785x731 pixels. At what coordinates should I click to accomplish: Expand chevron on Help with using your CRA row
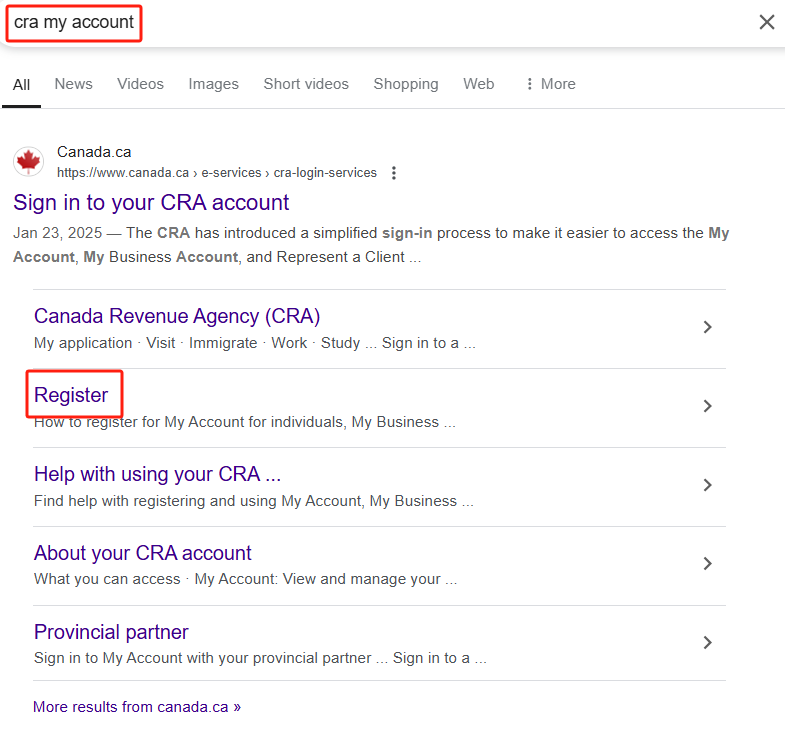coord(707,485)
